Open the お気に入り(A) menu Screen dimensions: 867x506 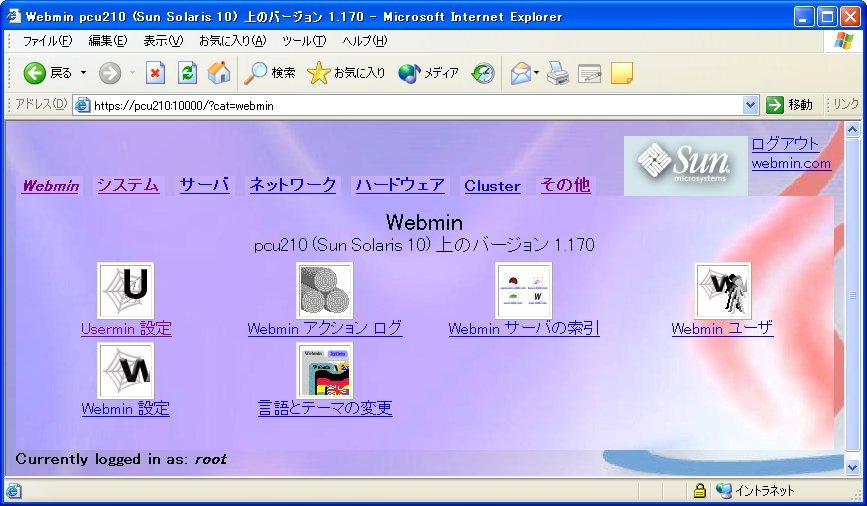(x=232, y=41)
